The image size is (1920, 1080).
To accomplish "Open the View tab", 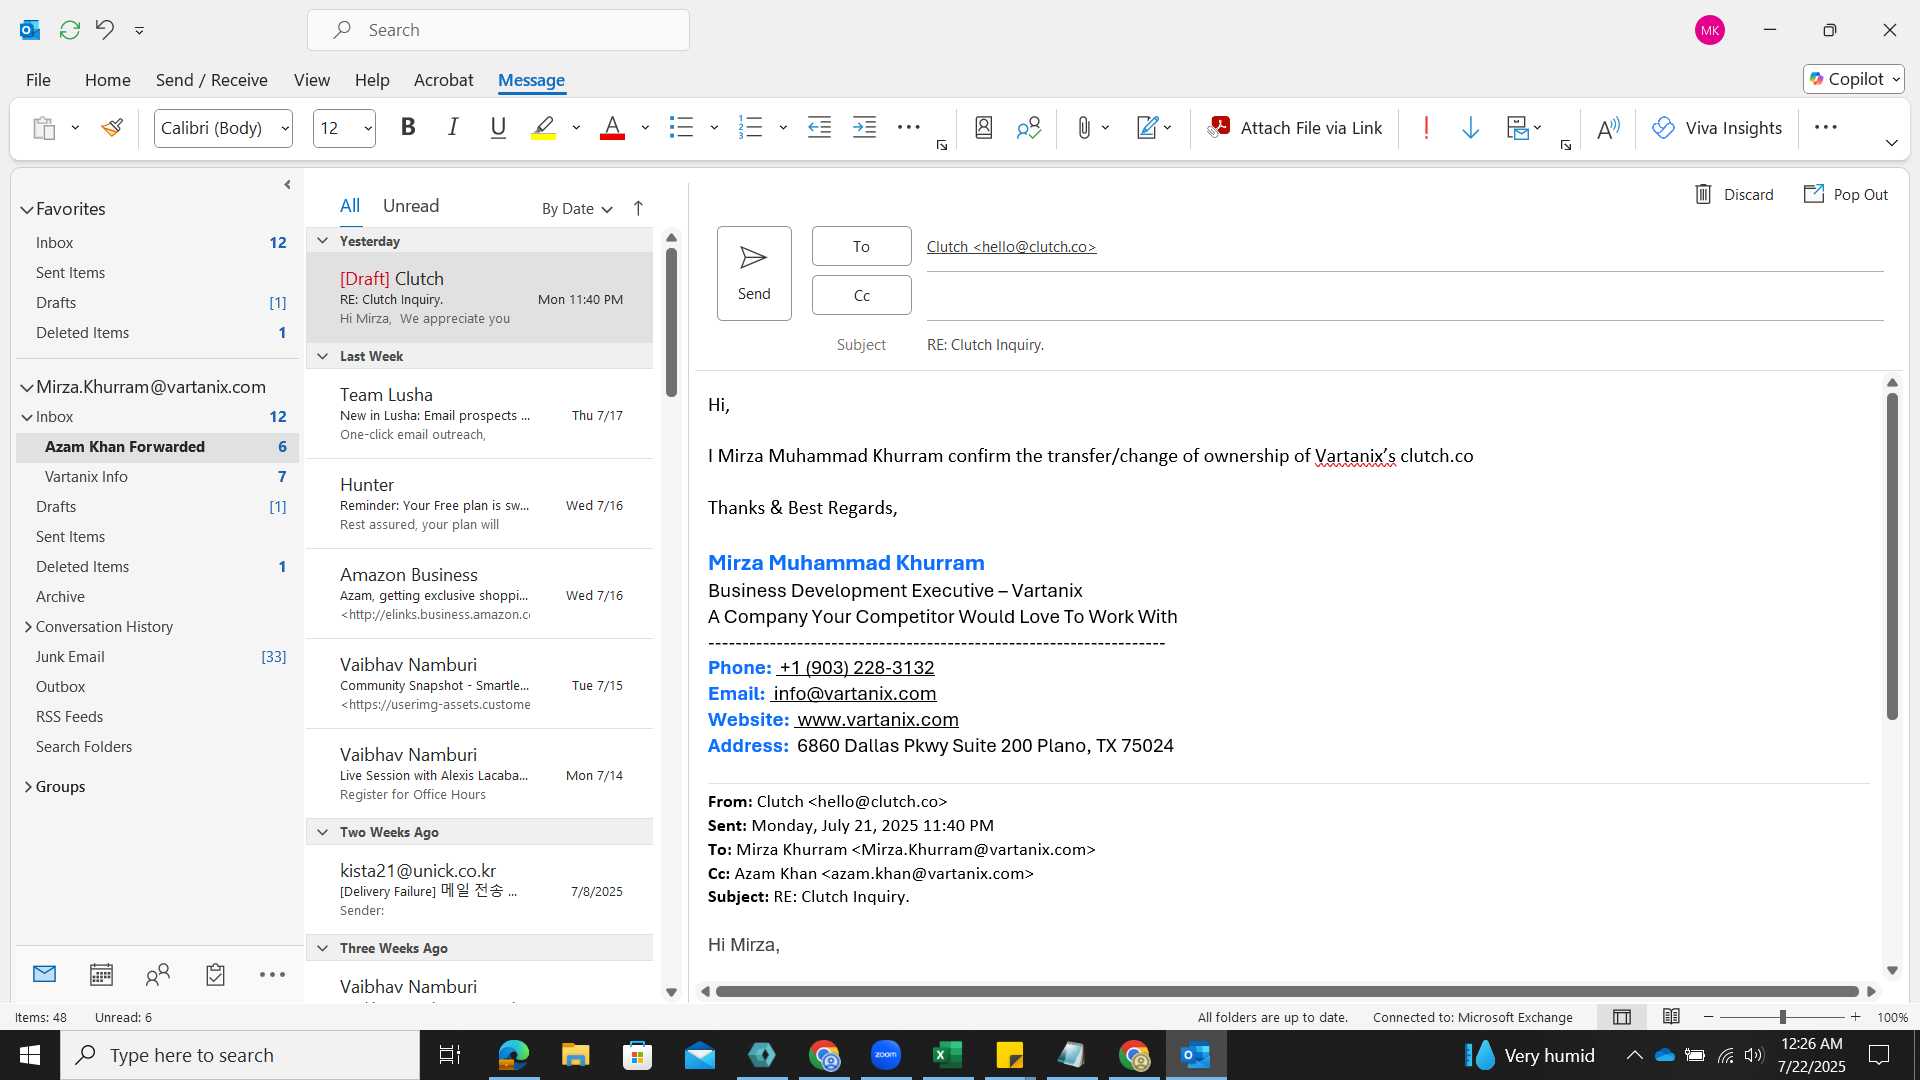I will coord(312,80).
